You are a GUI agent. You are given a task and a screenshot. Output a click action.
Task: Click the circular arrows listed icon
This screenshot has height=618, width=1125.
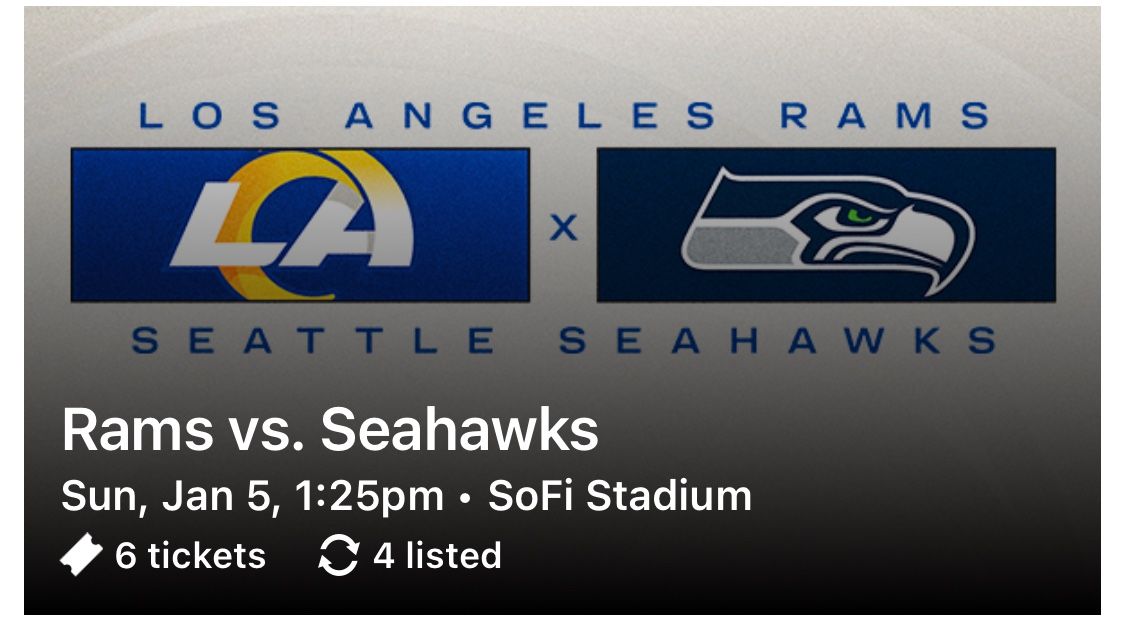click(338, 556)
